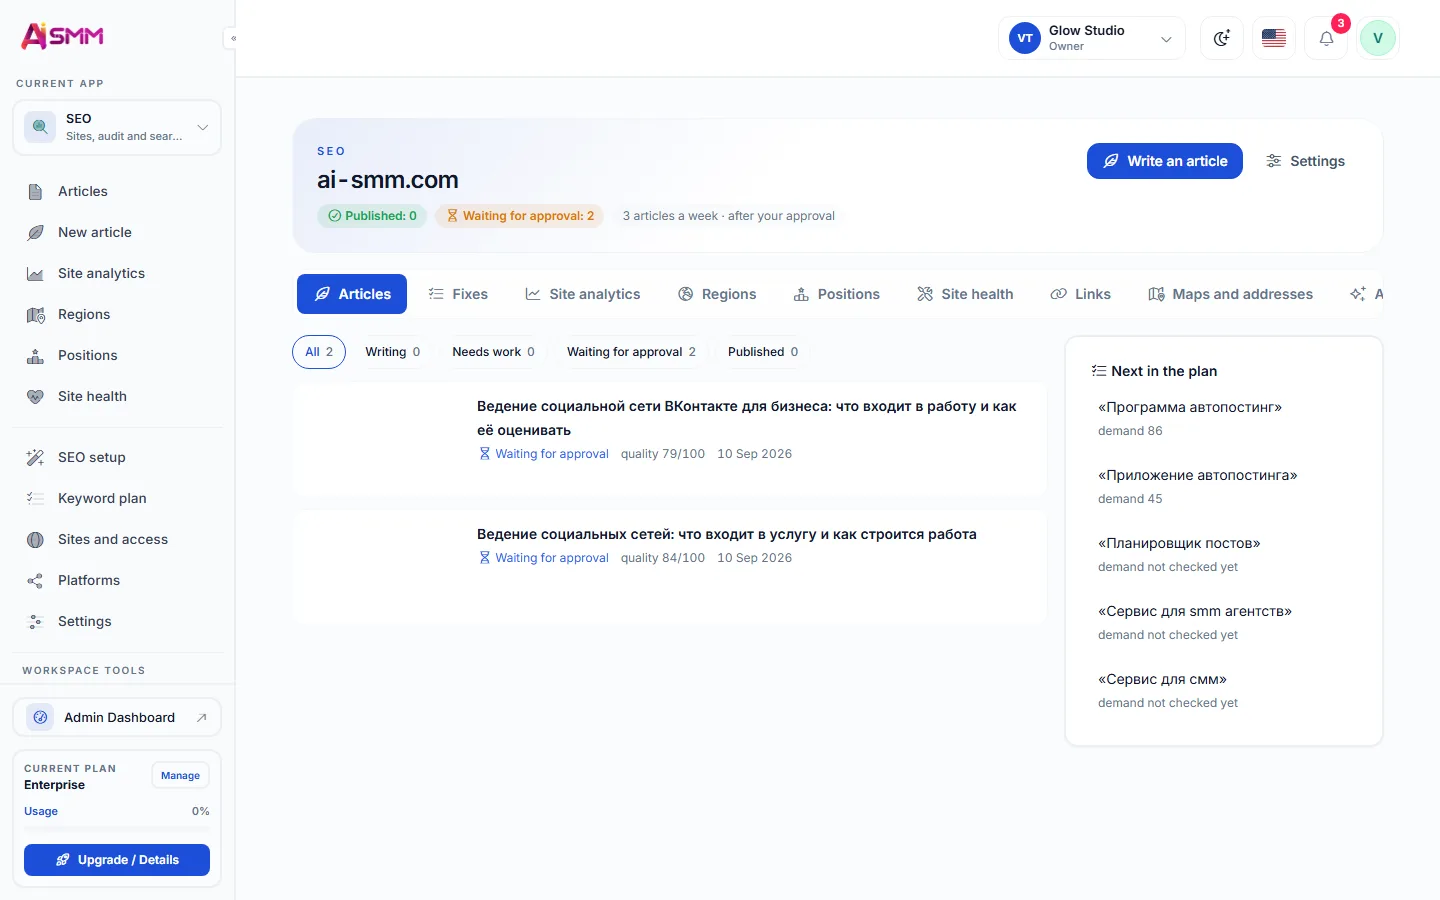
Task: Open the Admin Dashboard link
Action: coord(117,717)
